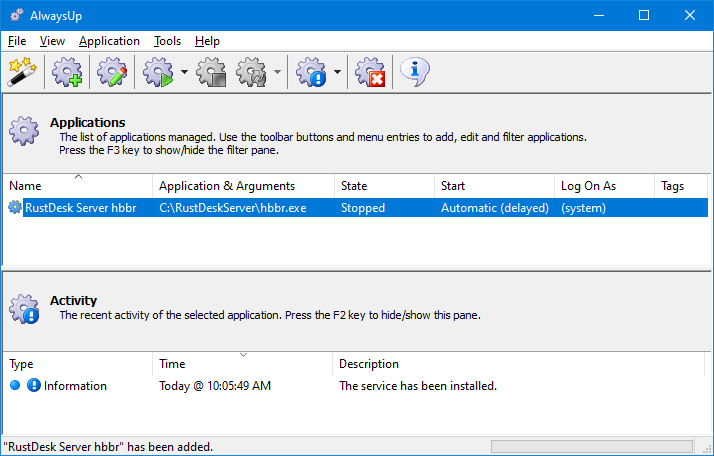This screenshot has width=714, height=456.
Task: Expand the Start application dropdown arrow
Action: click(184, 72)
